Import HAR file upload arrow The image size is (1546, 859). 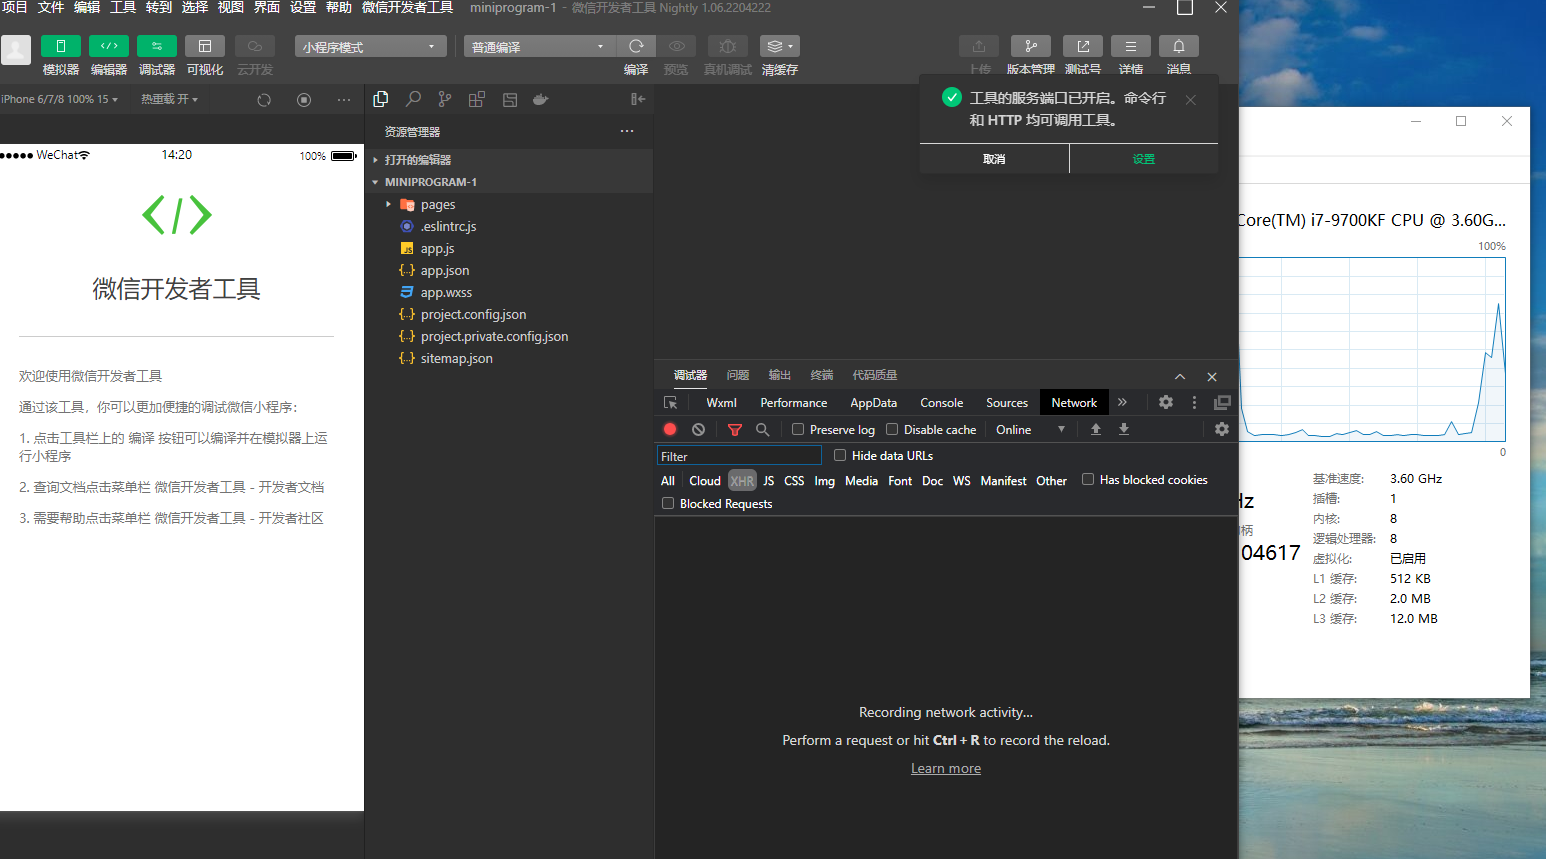[x=1096, y=429]
